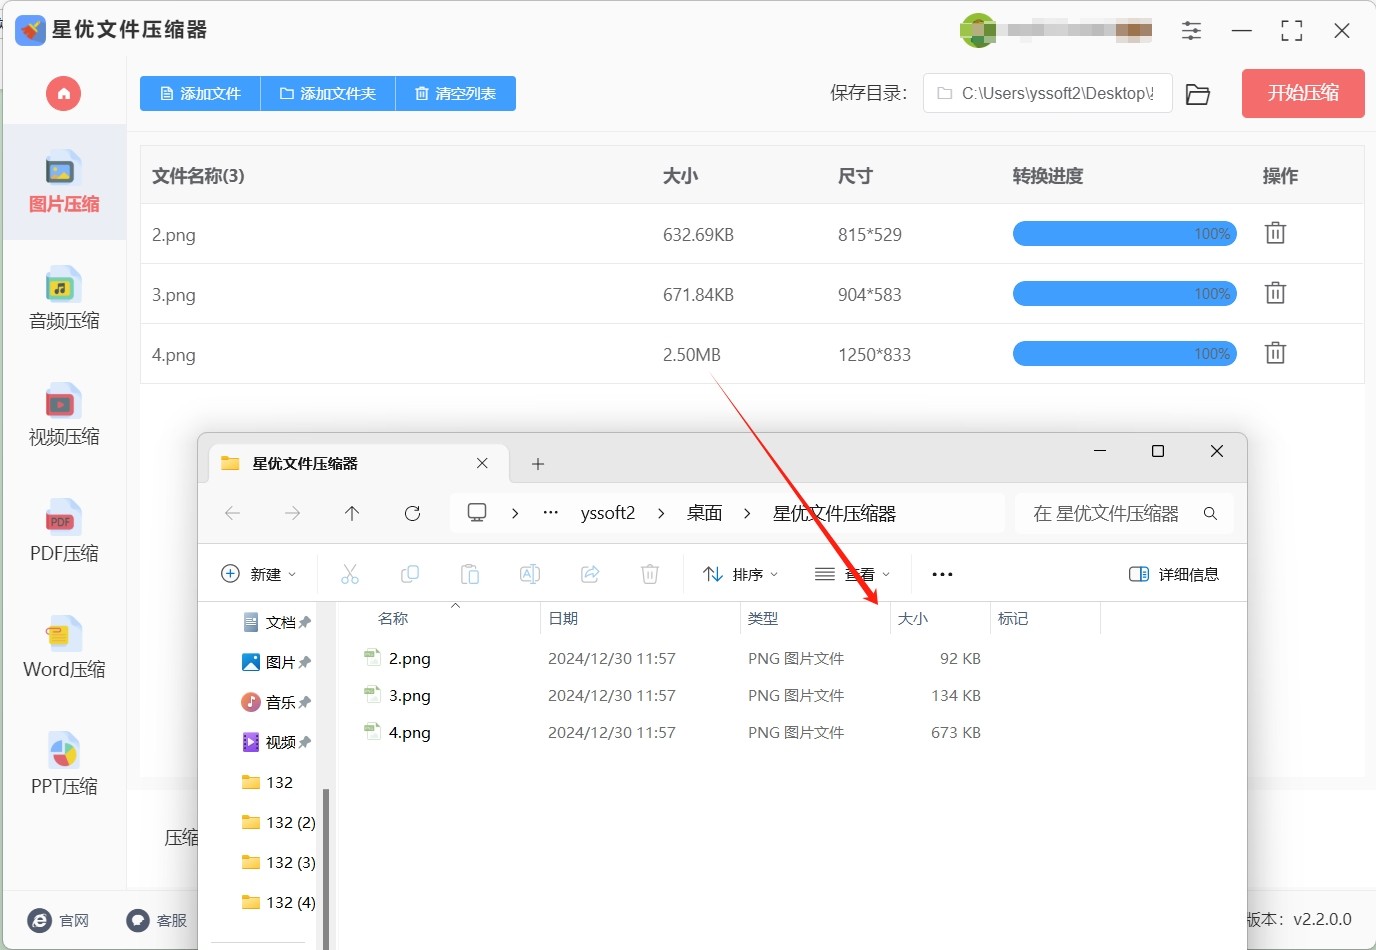Viewport: 1376px width, 950px height.
Task: Remove 4.png with its trash icon
Action: pos(1275,354)
